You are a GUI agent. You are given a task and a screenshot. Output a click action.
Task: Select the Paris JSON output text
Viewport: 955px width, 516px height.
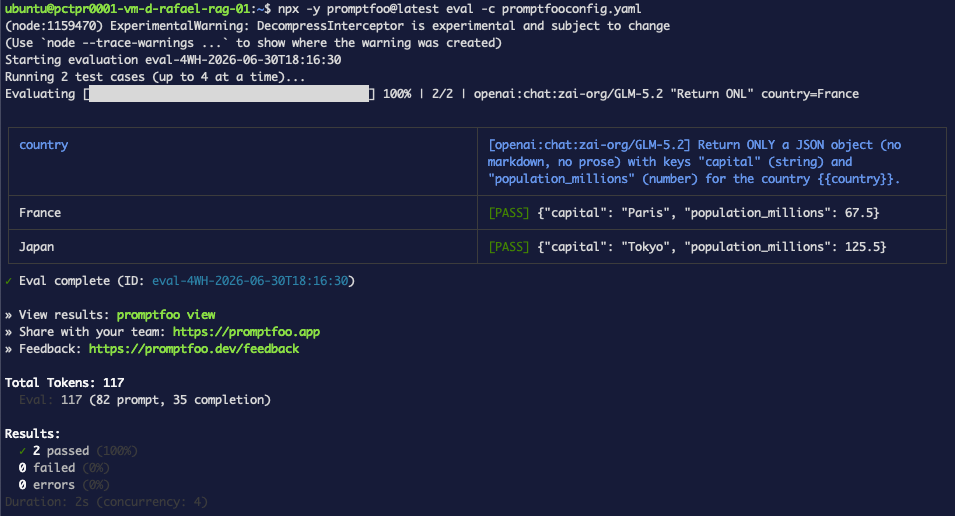pos(708,213)
